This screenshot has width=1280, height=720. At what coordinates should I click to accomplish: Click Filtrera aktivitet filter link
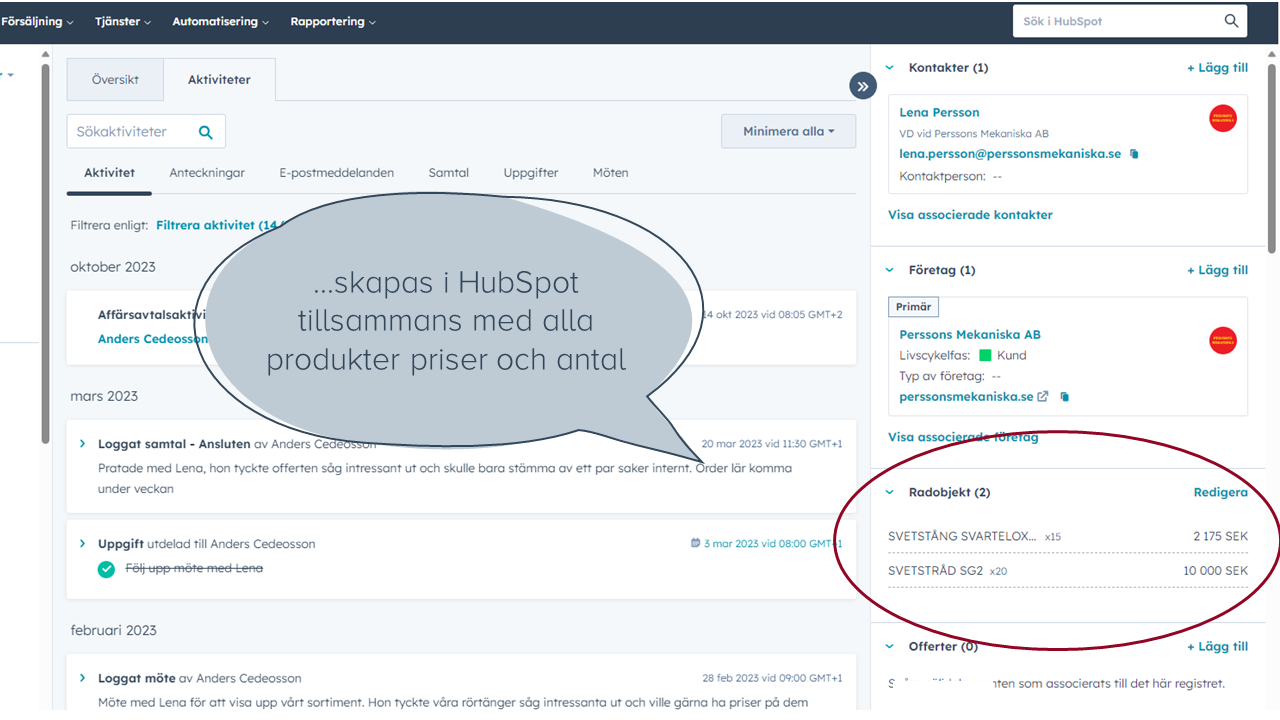[218, 226]
